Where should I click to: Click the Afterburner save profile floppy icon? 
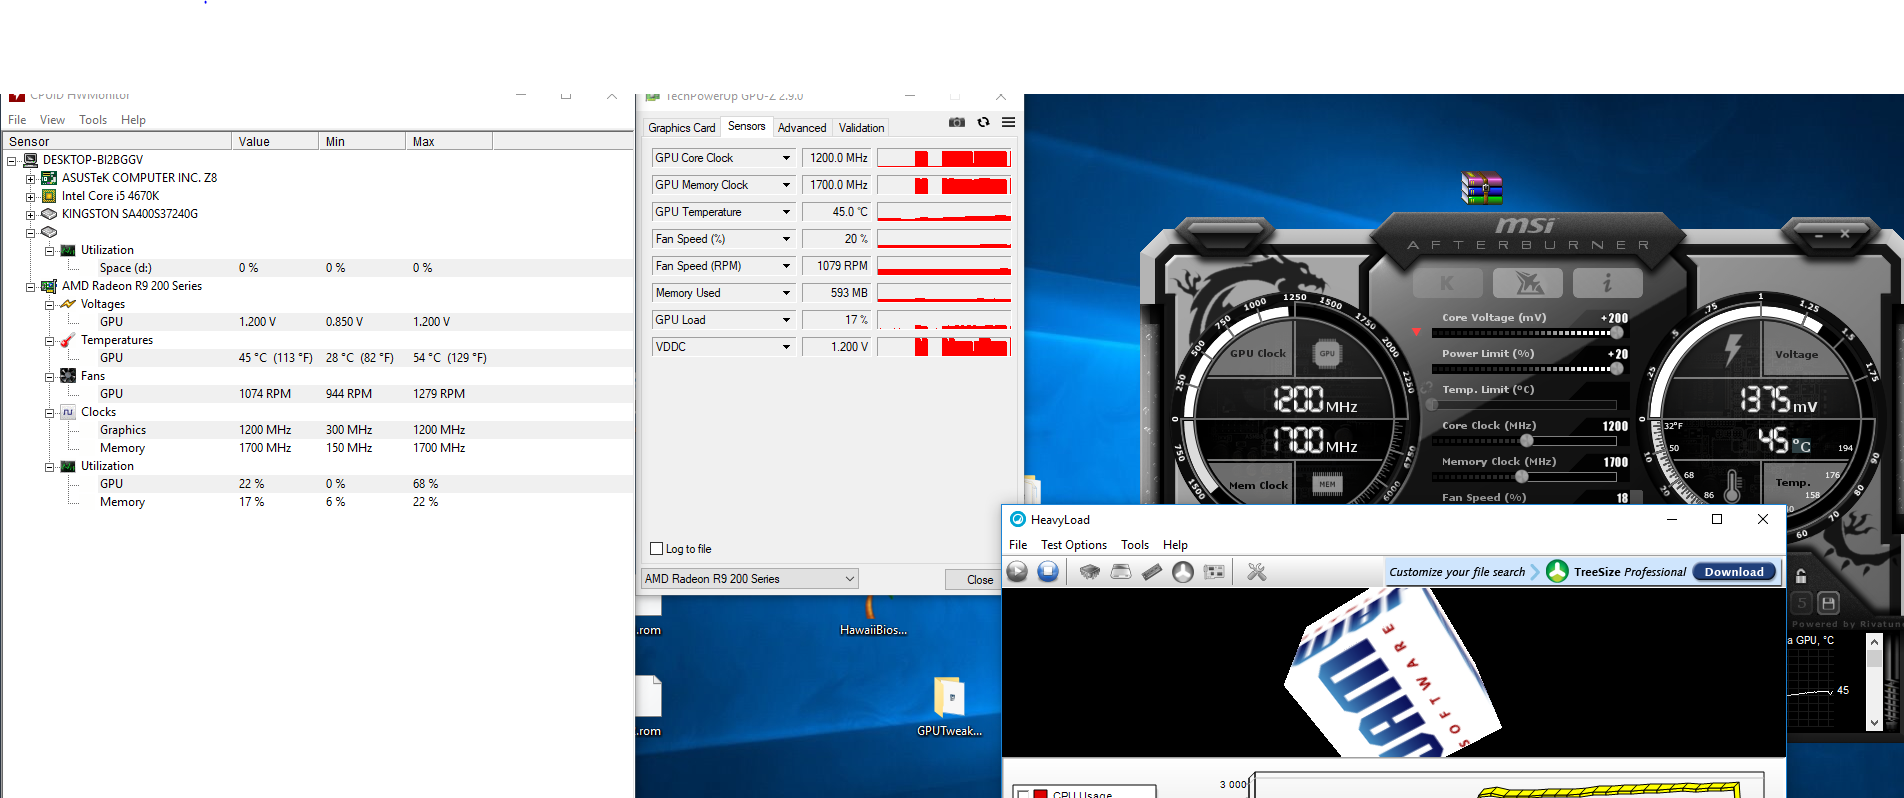[1829, 603]
